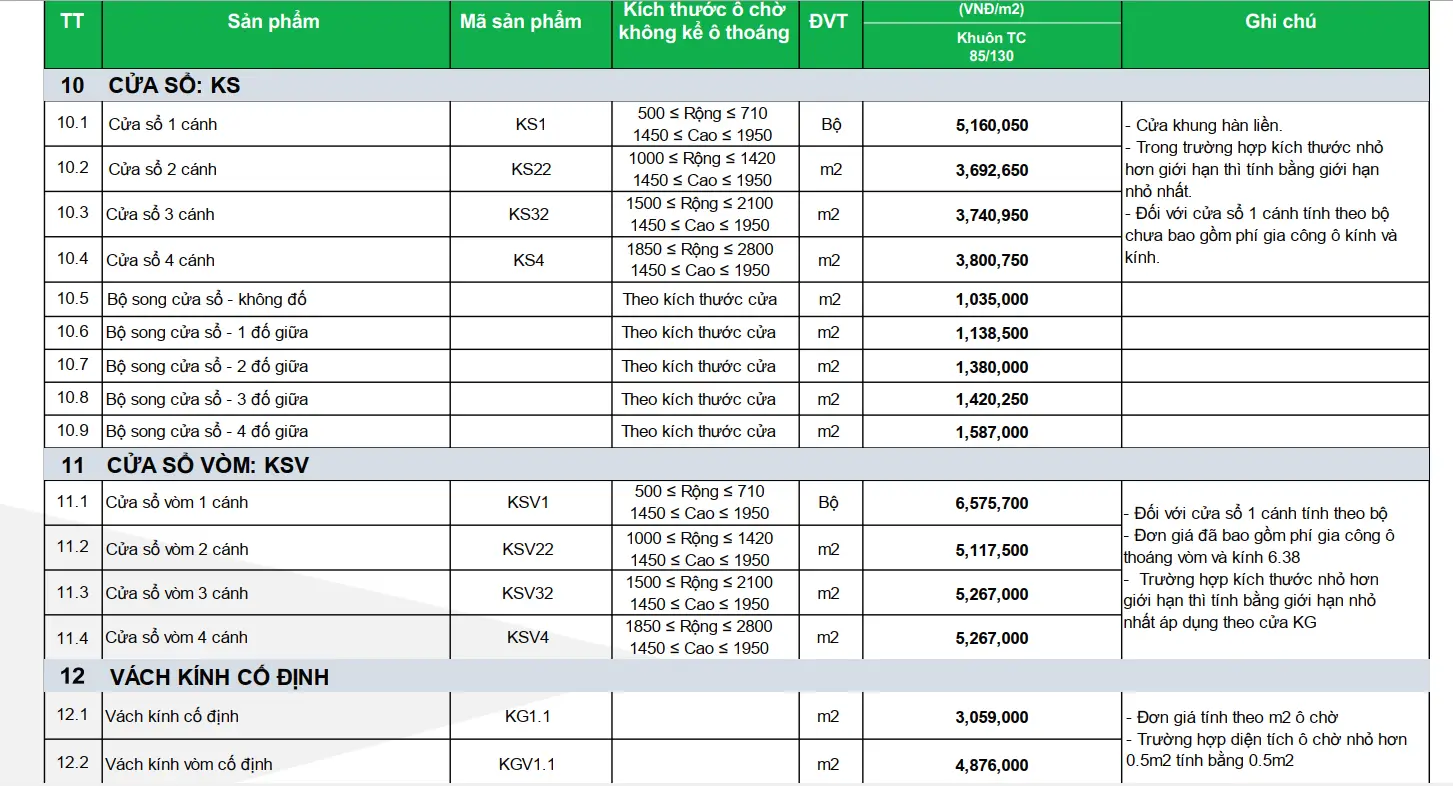The image size is (1453, 786).
Task: Select the KSV32 product code cell
Action: [x=528, y=593]
